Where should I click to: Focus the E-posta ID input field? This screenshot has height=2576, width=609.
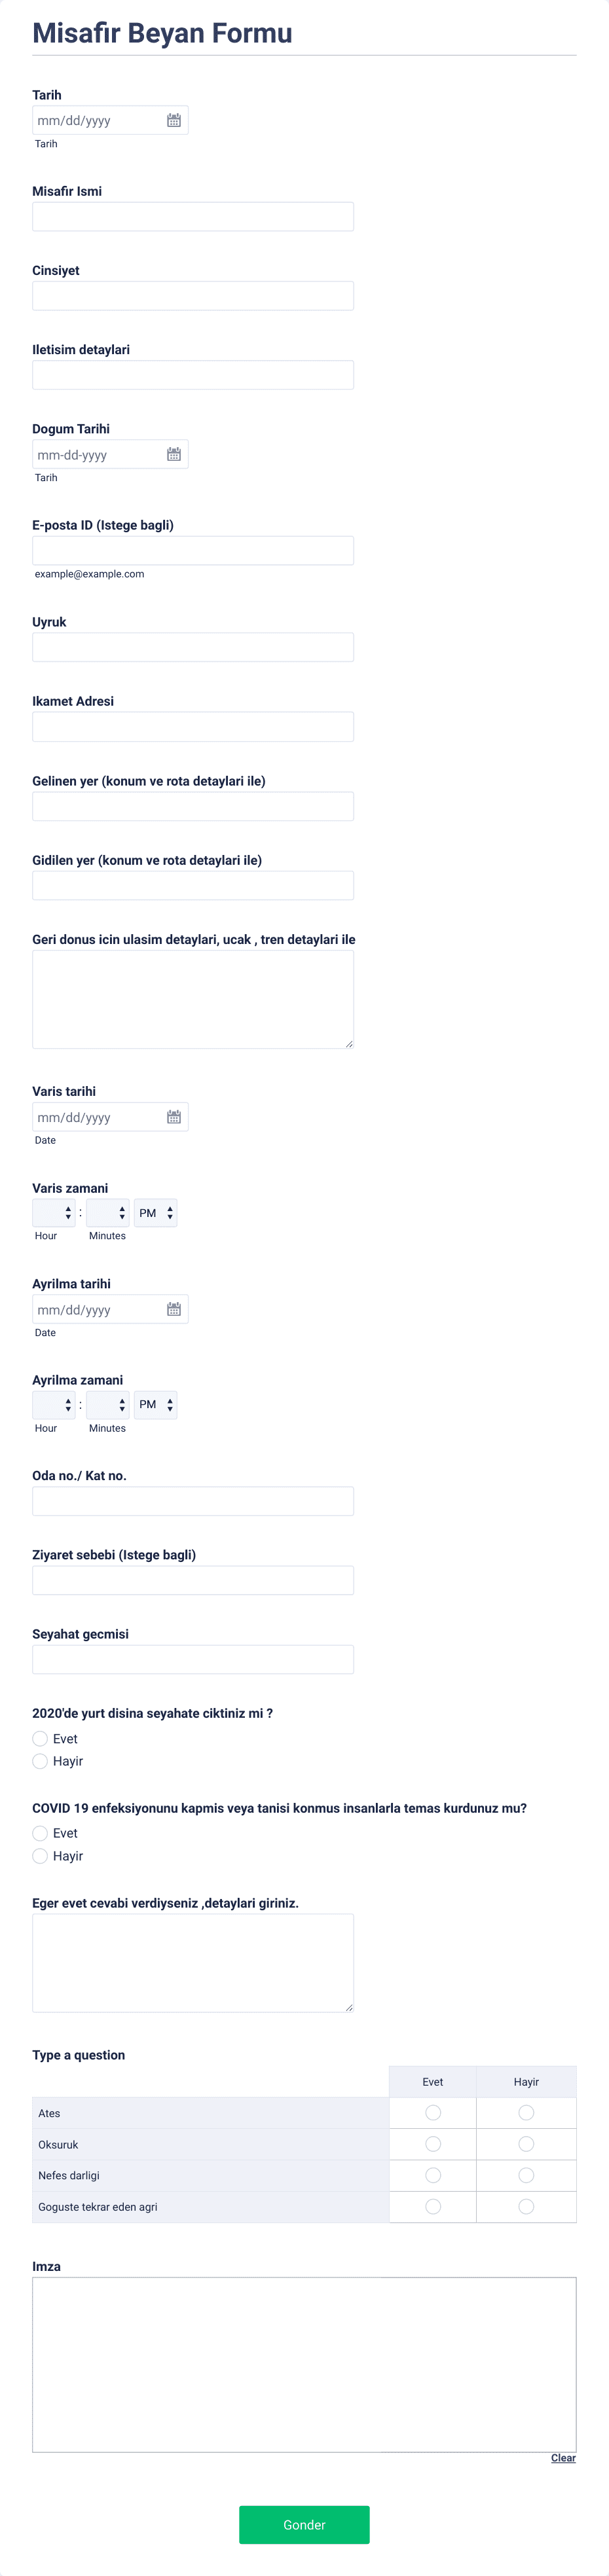193,550
